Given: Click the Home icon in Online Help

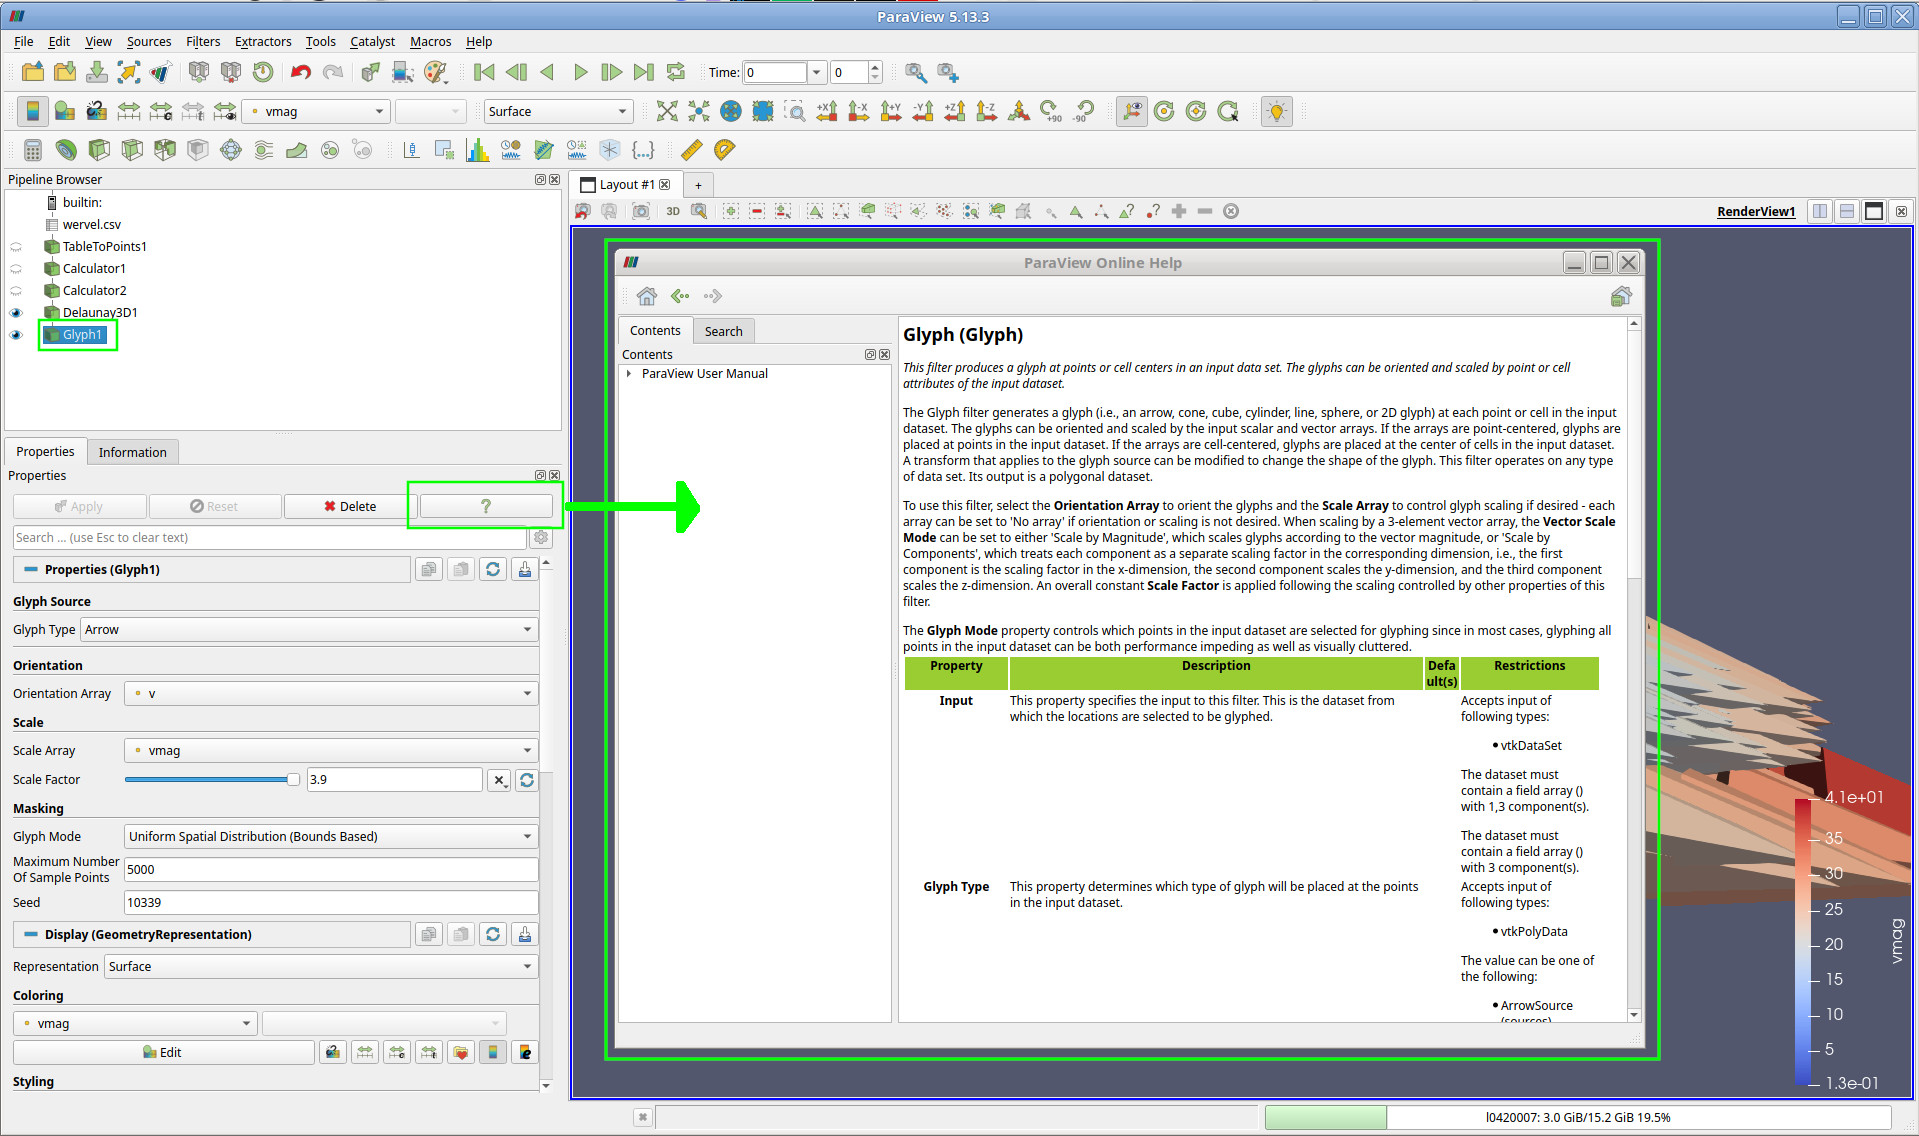Looking at the screenshot, I should point(647,296).
